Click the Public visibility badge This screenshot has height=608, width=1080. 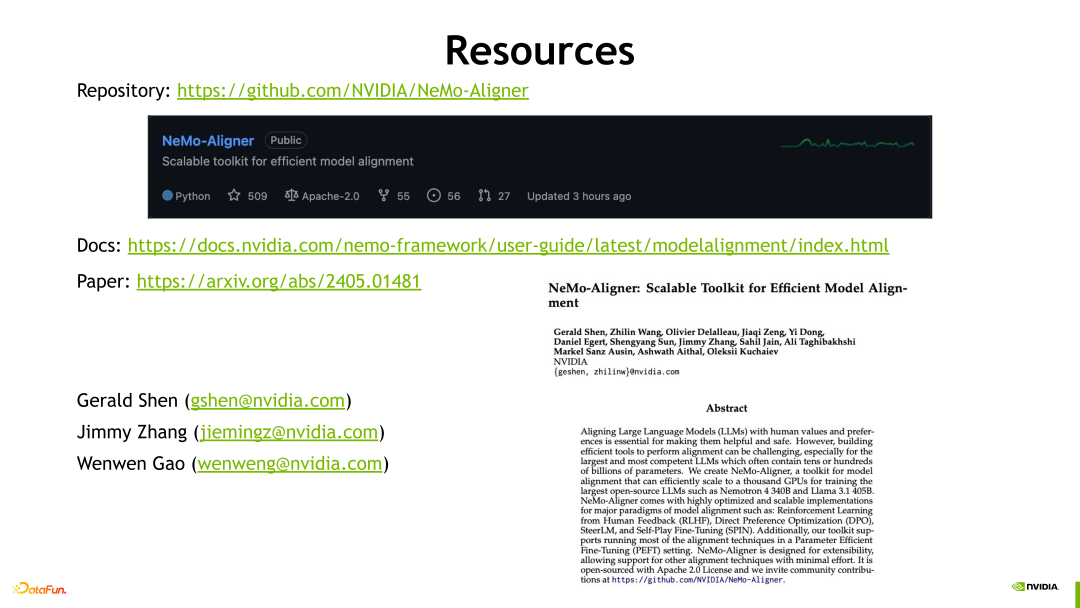click(x=286, y=140)
